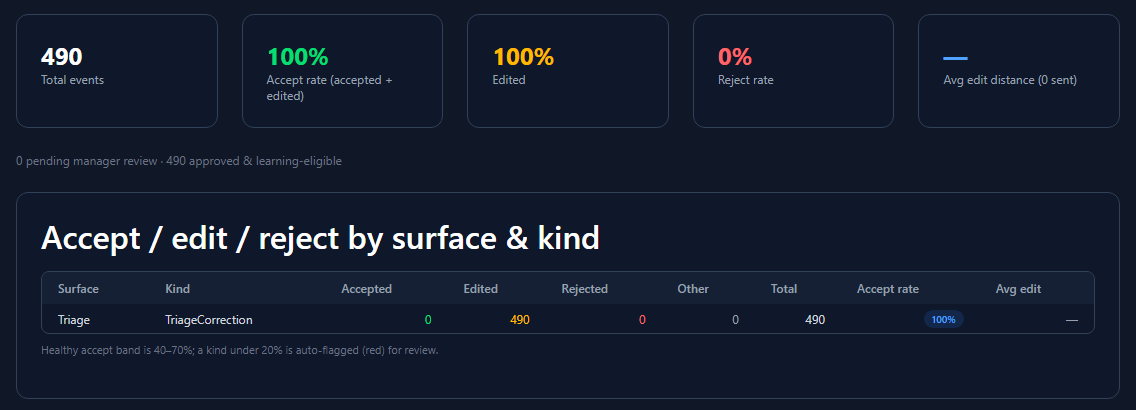Image resolution: width=1136 pixels, height=410 pixels.
Task: Sort table by Total column header
Action: pos(784,288)
